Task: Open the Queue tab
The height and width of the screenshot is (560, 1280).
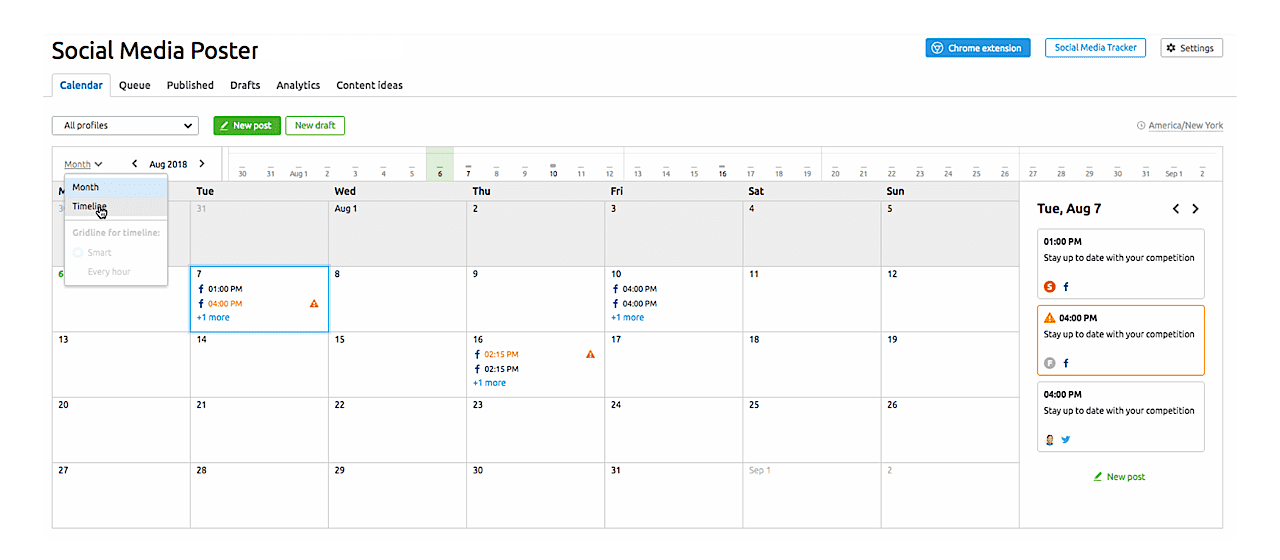Action: coord(134,86)
